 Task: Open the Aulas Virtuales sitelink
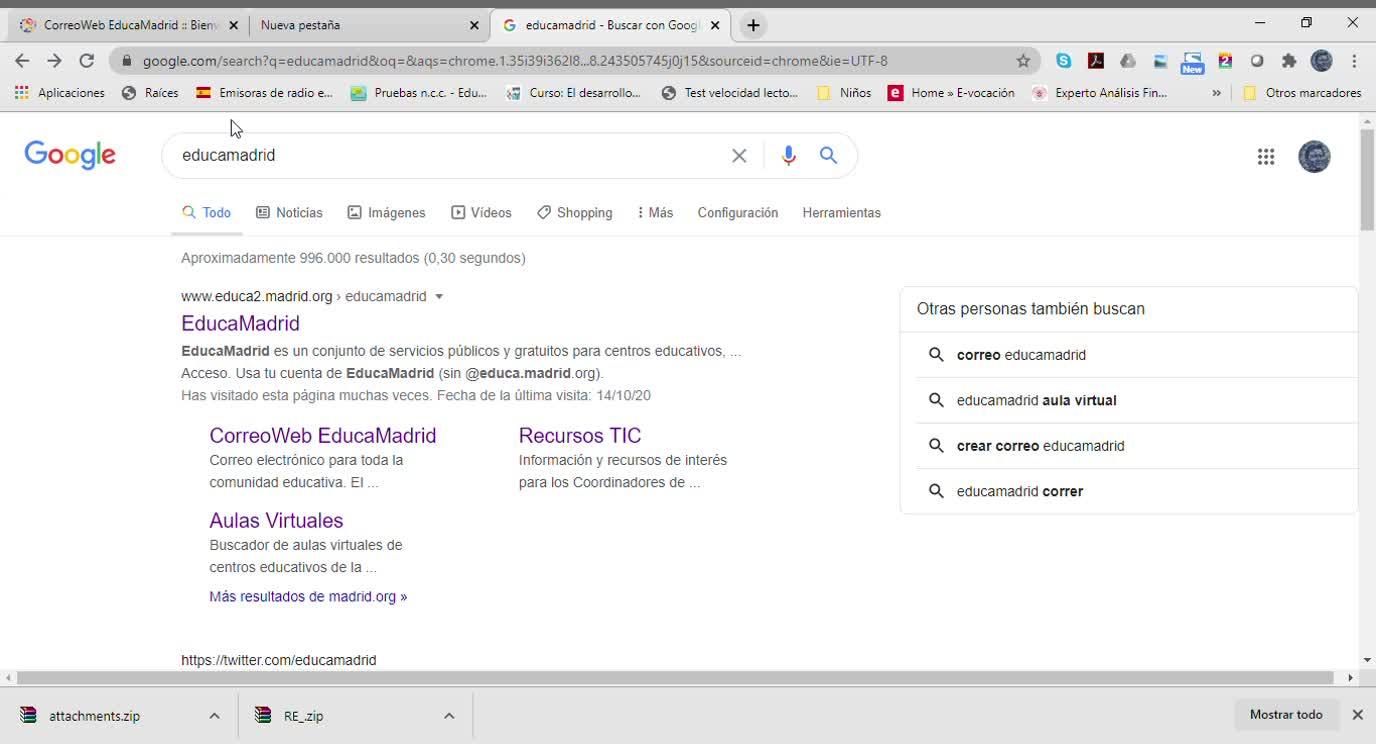276,521
